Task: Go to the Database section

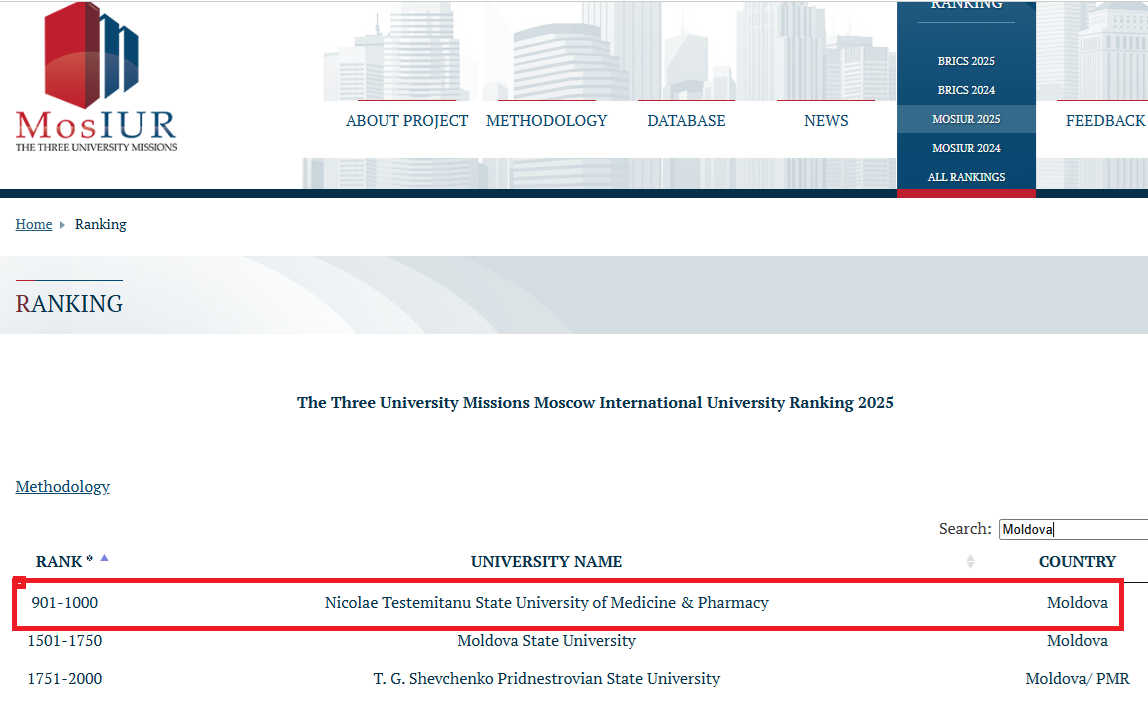Action: pyautogui.click(x=686, y=121)
